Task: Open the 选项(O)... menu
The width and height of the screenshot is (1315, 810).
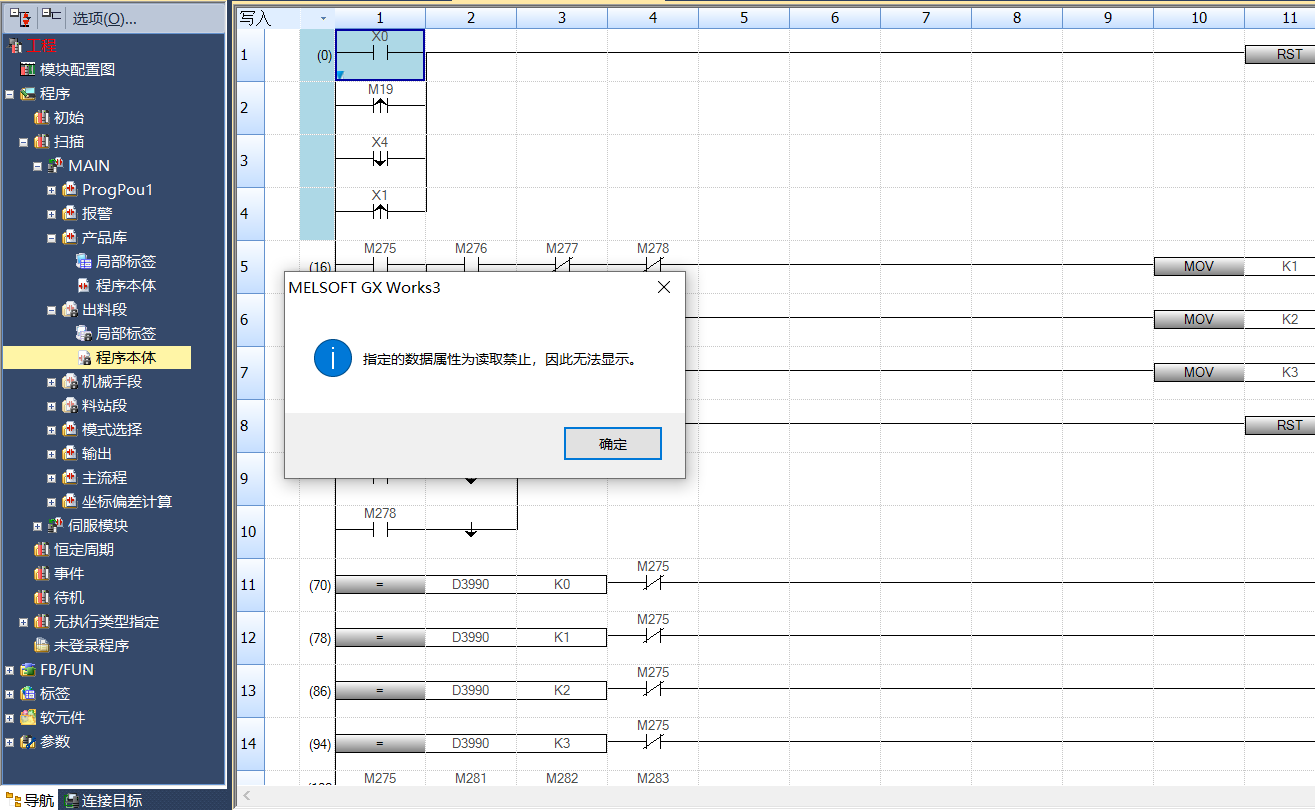Action: coord(104,18)
